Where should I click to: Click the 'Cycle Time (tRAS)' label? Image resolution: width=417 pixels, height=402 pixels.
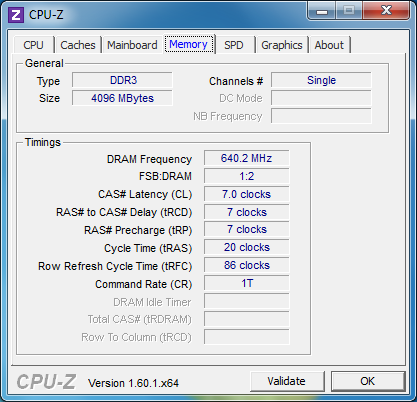click(148, 248)
